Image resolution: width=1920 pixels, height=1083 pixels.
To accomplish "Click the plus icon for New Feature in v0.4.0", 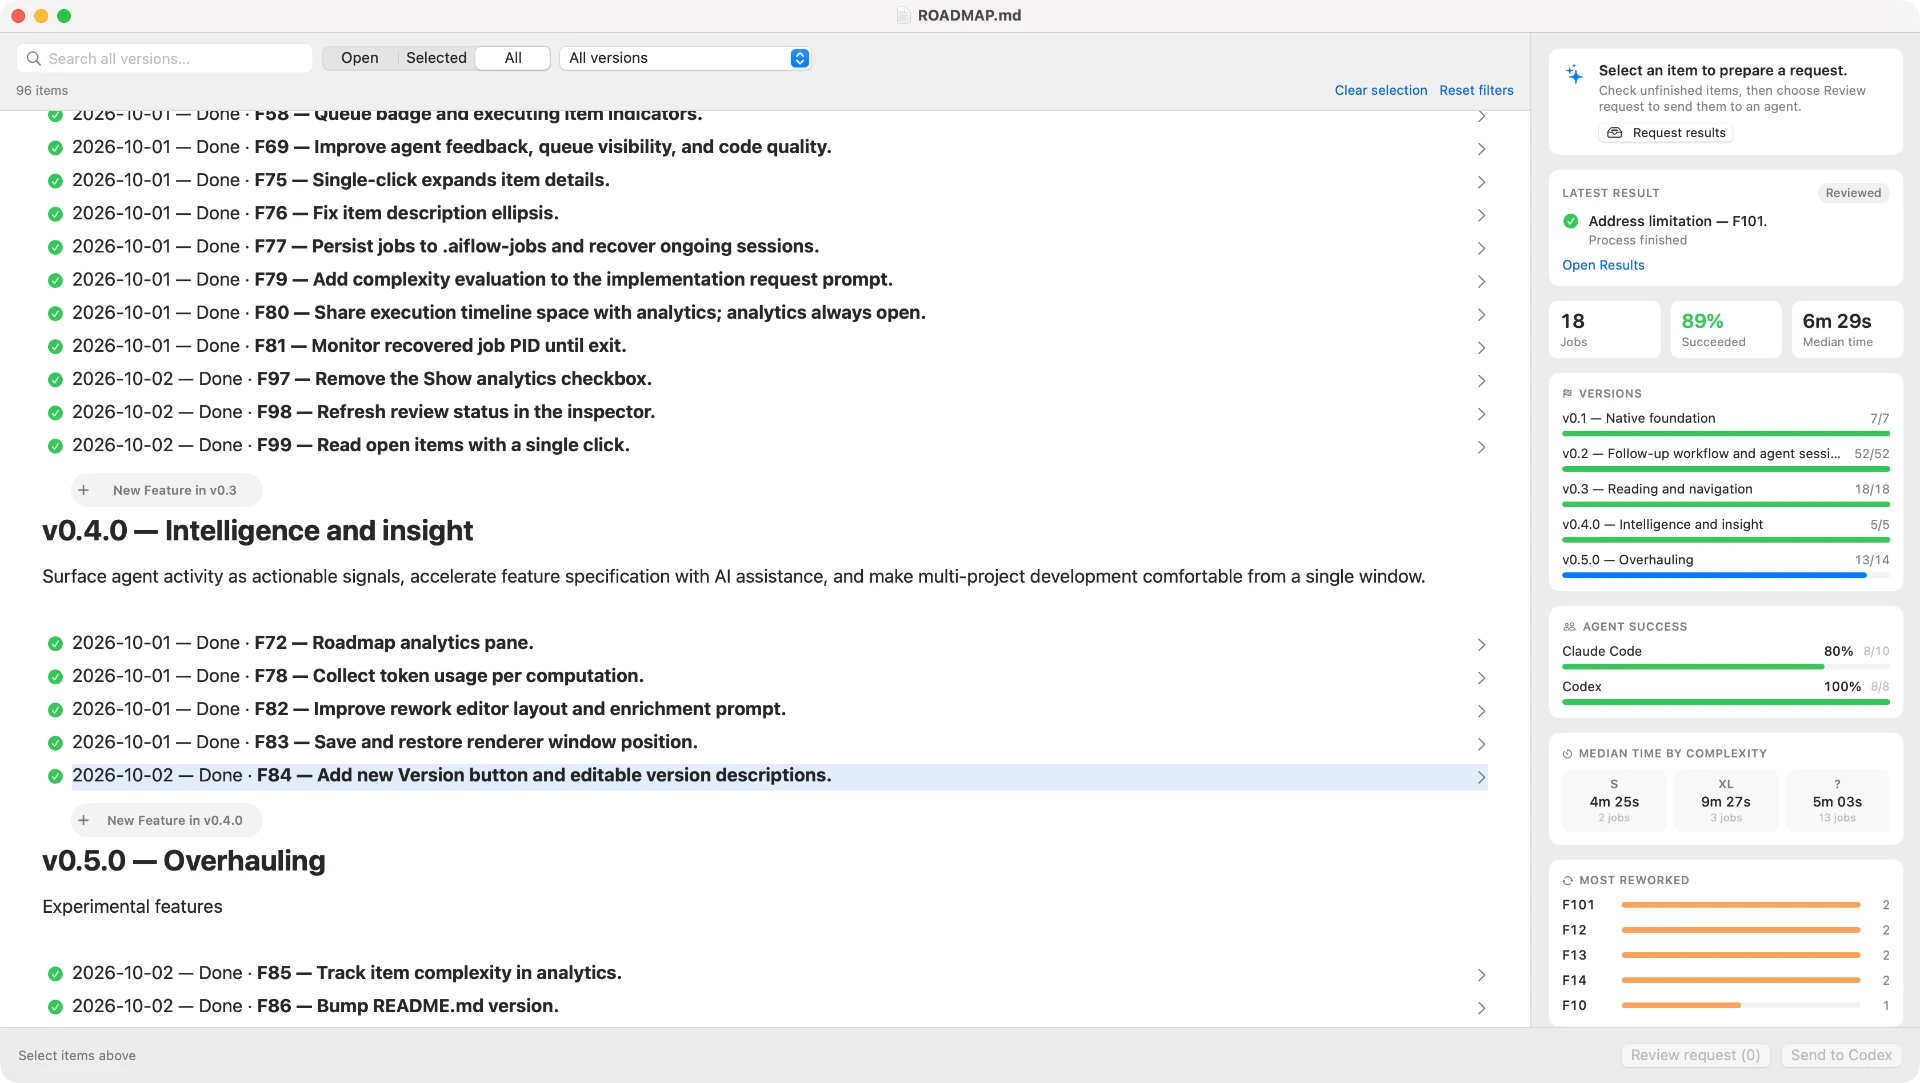I will click(x=84, y=821).
